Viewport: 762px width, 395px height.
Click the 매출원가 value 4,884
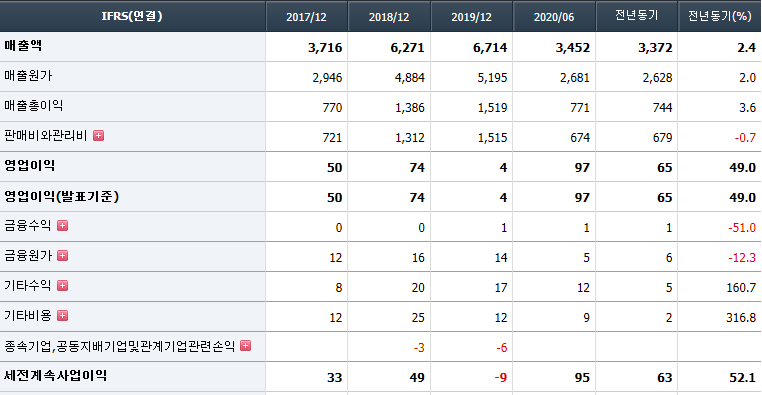pyautogui.click(x=410, y=78)
